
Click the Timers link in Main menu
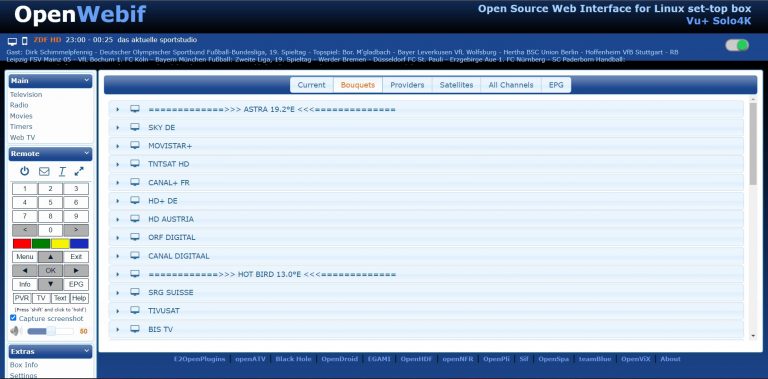(x=21, y=126)
